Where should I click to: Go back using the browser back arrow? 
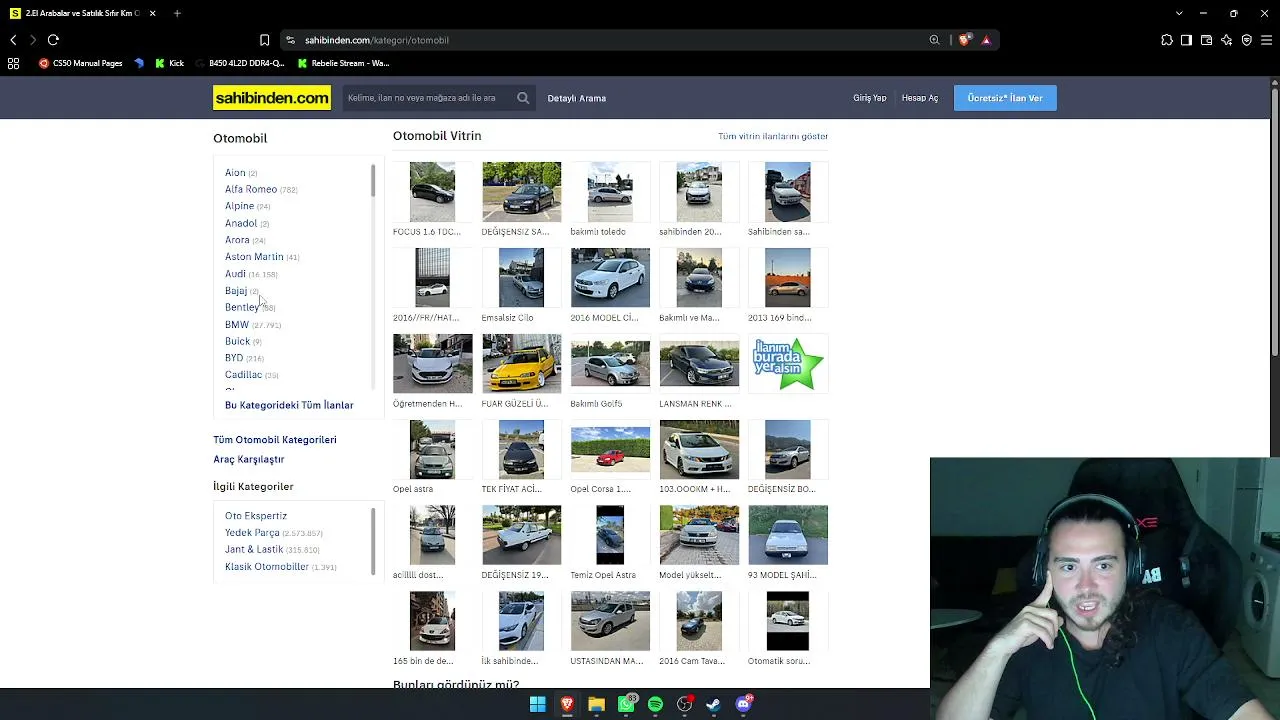point(13,40)
